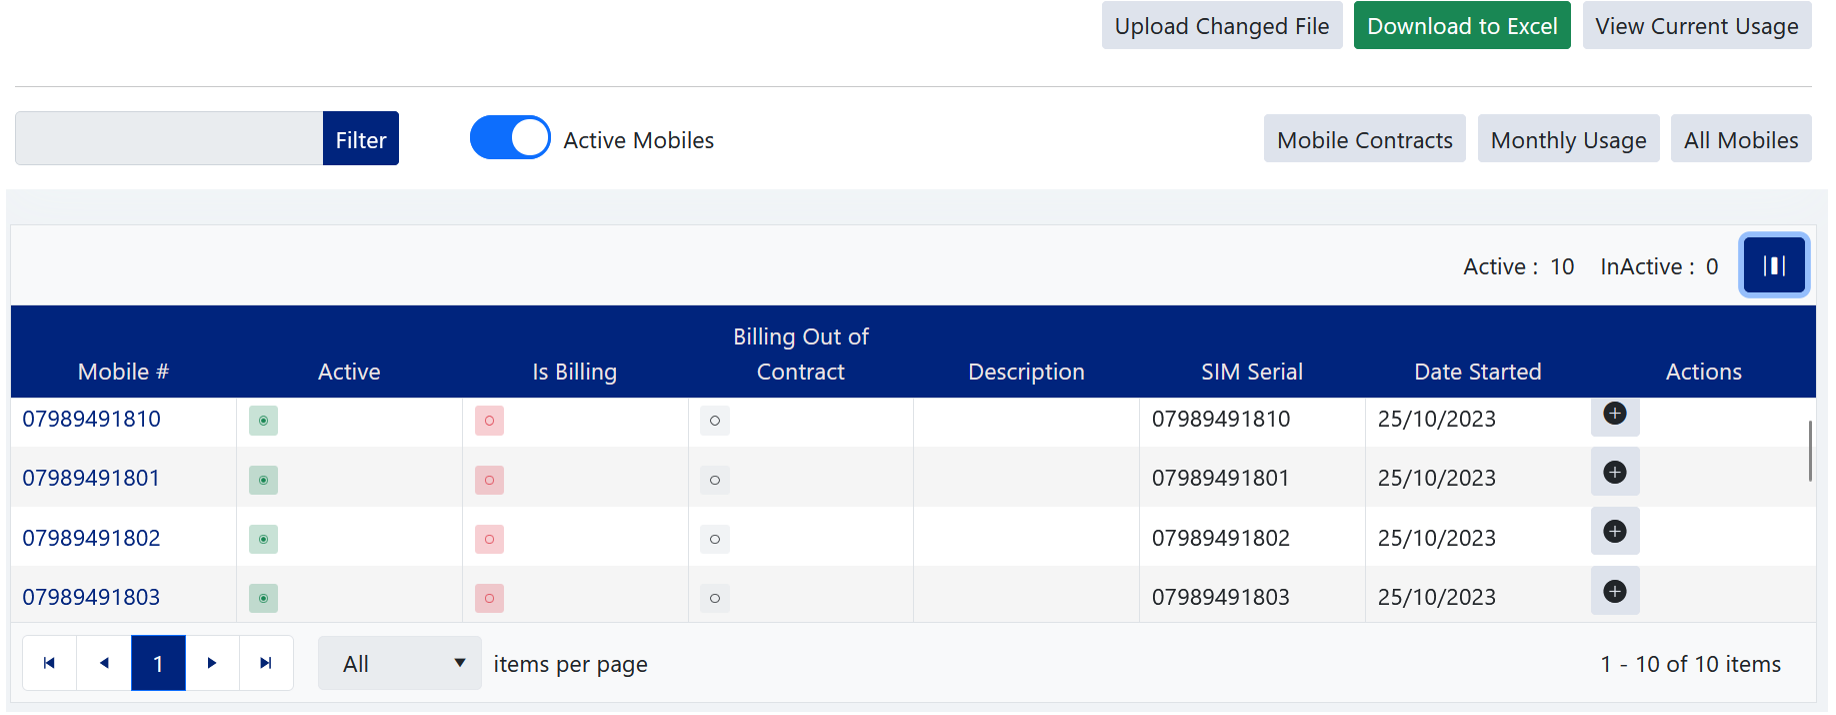Jump to the last page arrow

[266, 663]
